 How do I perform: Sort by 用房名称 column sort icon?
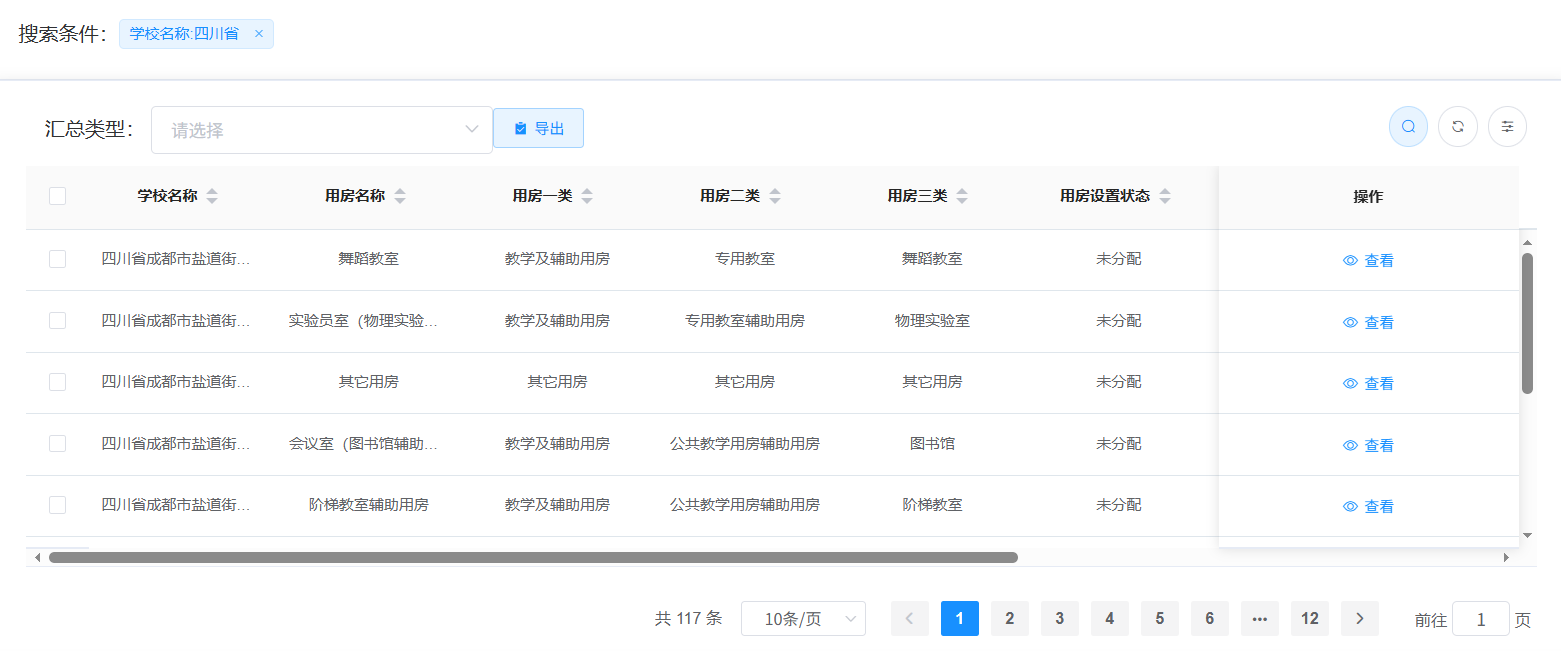[x=400, y=197]
